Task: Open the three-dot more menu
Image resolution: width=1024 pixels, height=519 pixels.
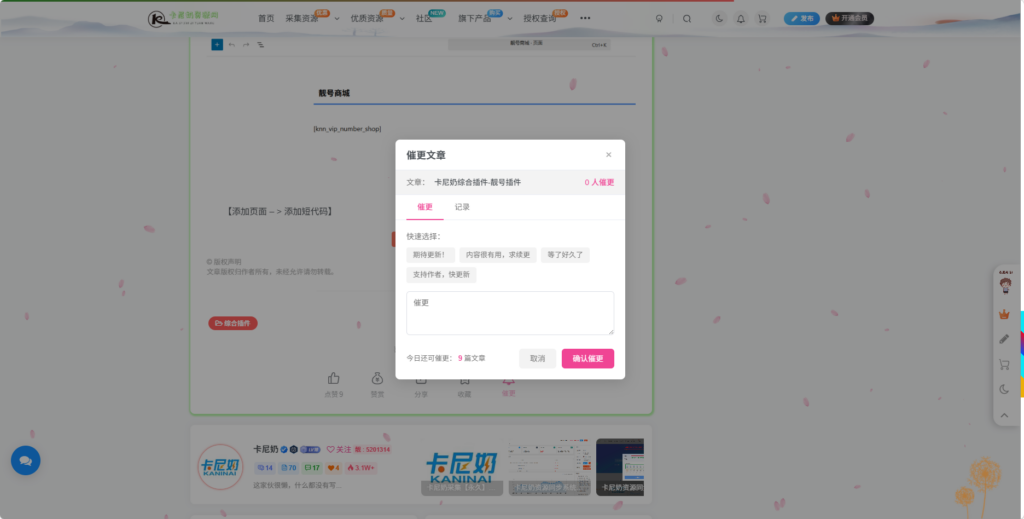Action: tap(585, 18)
